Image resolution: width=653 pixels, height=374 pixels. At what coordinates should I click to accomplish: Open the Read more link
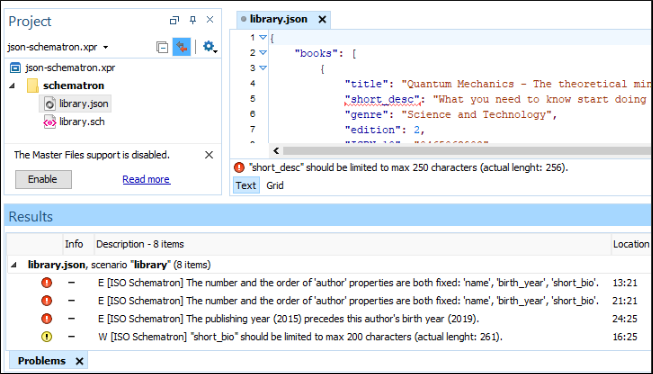coord(146,180)
